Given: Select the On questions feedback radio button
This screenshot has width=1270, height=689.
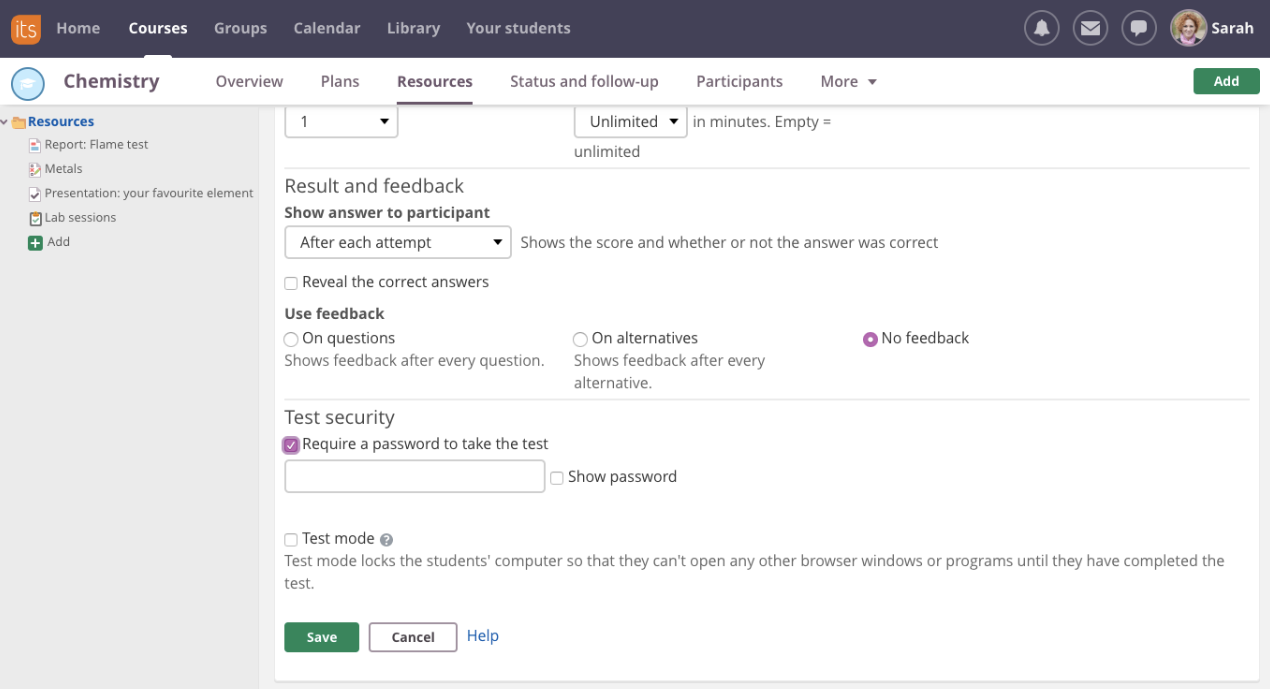Looking at the screenshot, I should [291, 340].
